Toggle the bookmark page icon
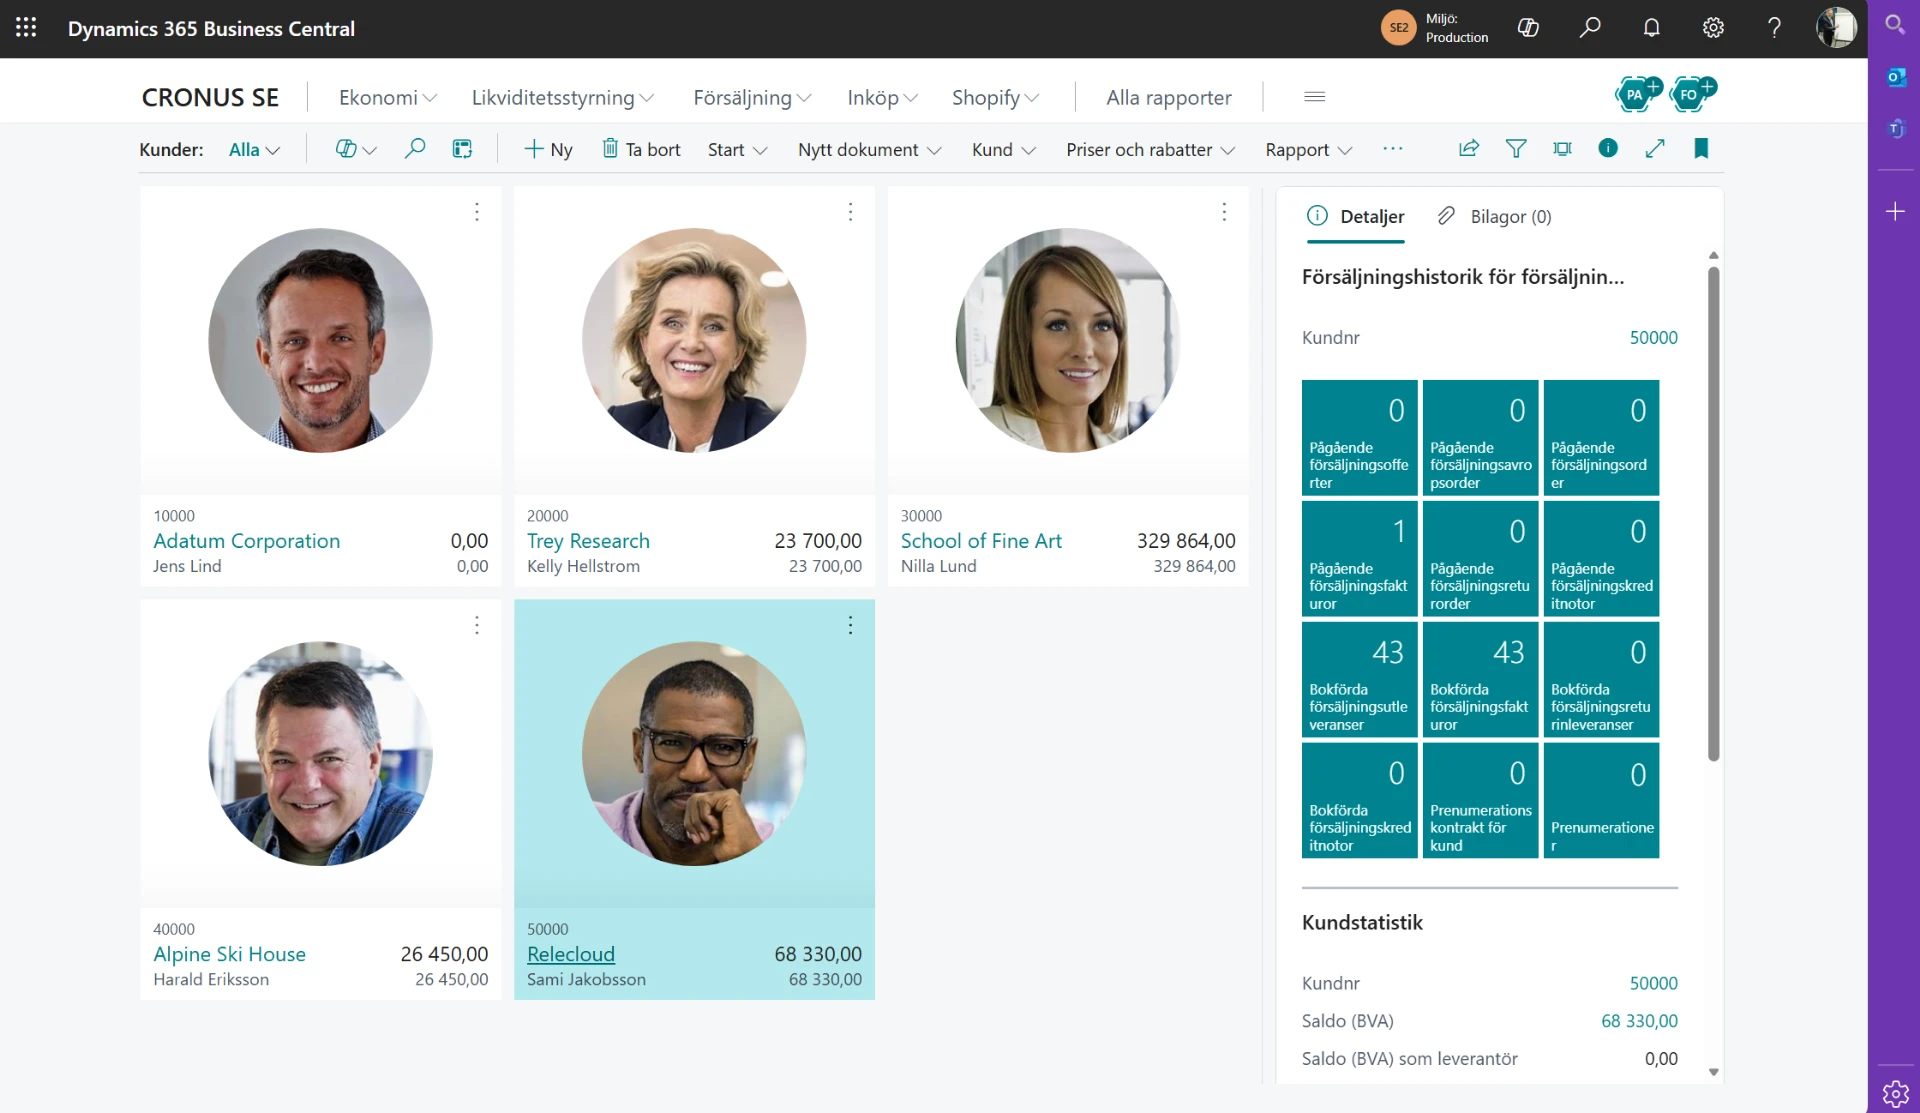The image size is (1920, 1113). [x=1701, y=149]
